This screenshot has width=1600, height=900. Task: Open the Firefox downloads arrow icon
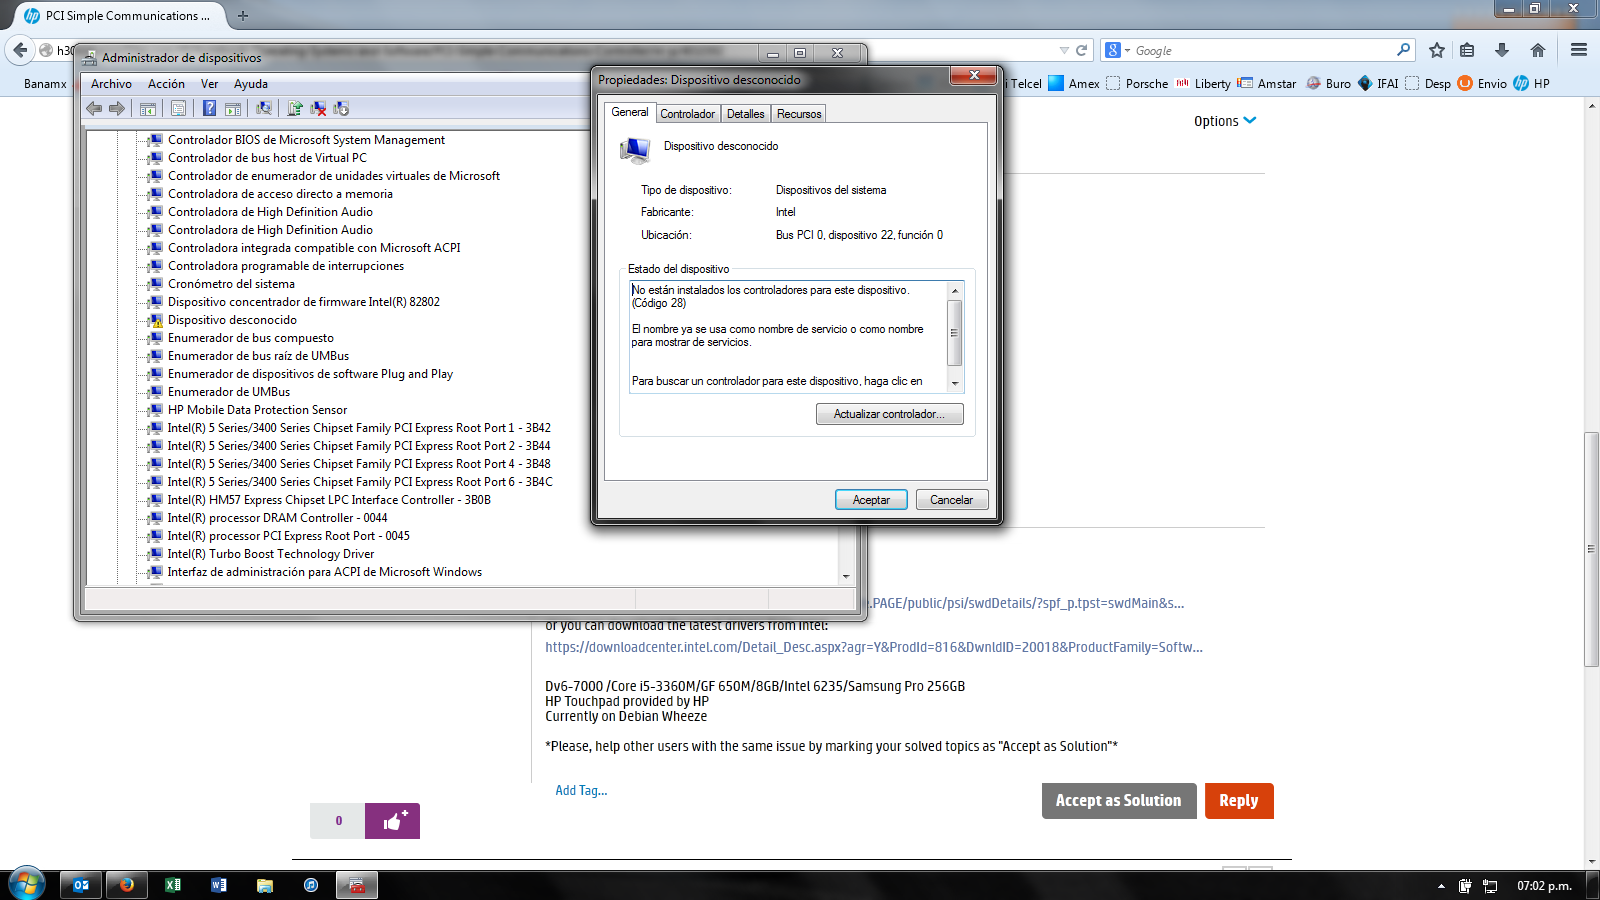1501,49
